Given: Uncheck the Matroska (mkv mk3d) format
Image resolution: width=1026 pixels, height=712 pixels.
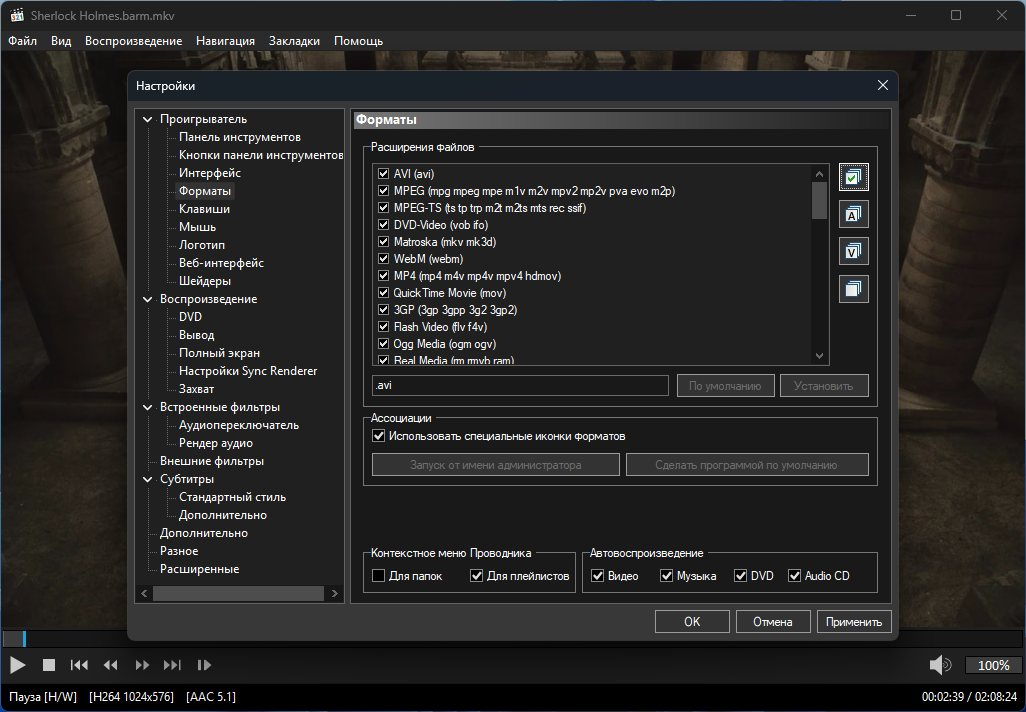Looking at the screenshot, I should pos(383,242).
